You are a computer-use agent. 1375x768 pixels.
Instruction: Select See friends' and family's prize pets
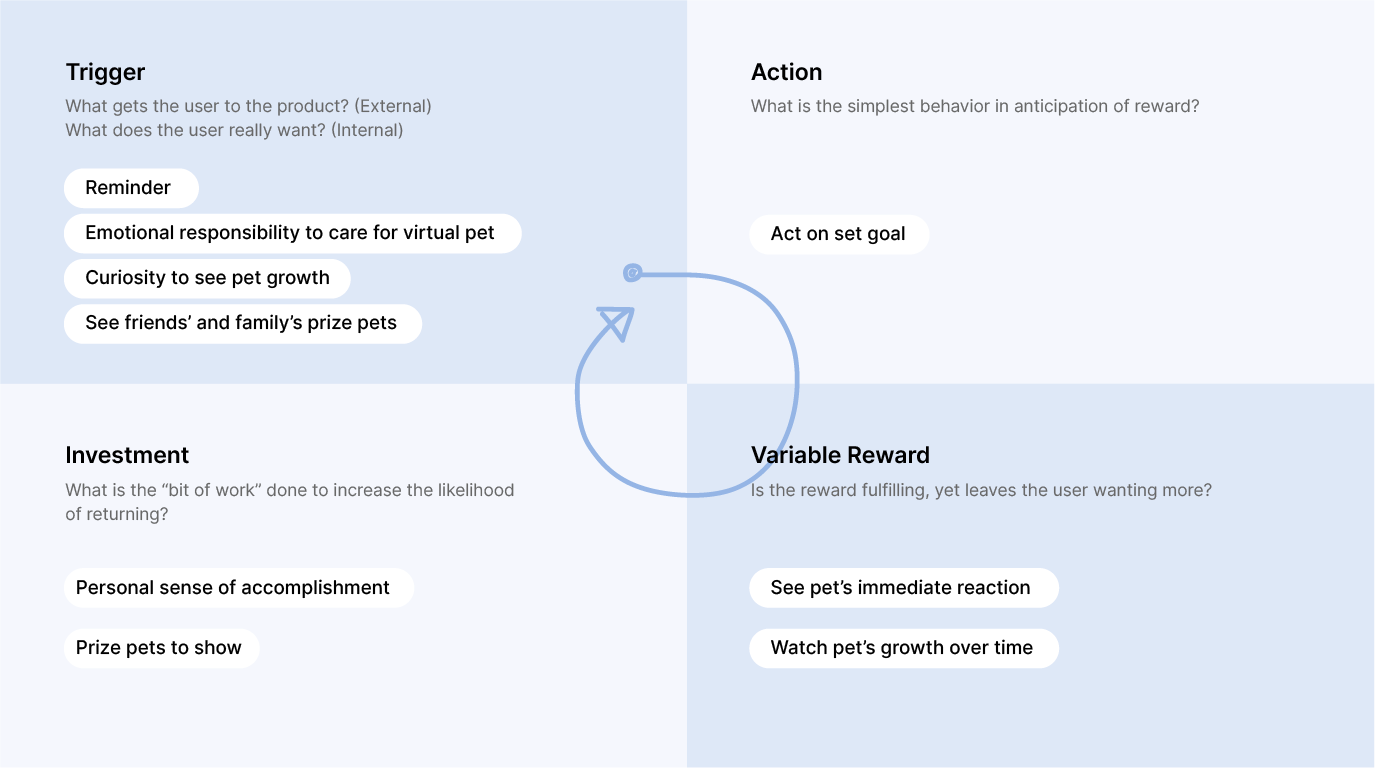click(243, 323)
